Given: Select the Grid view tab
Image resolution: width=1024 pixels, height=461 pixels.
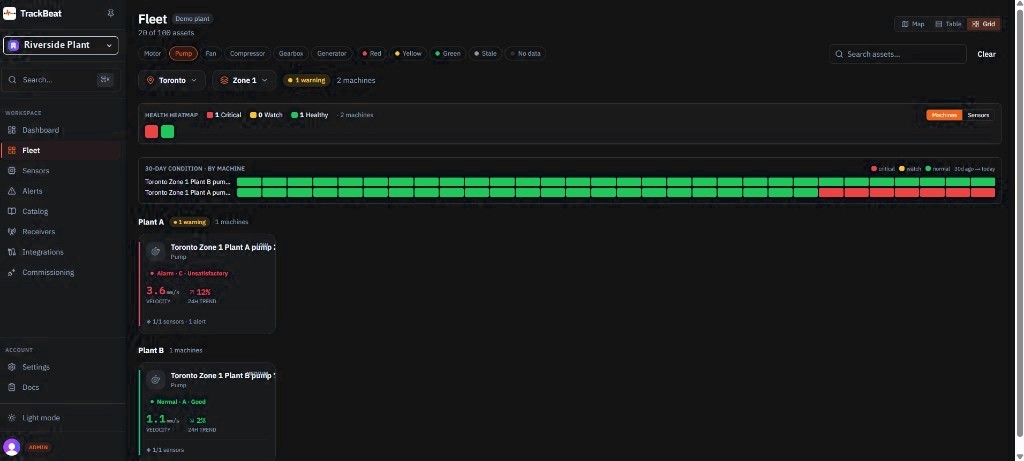Looking at the screenshot, I should coord(984,24).
